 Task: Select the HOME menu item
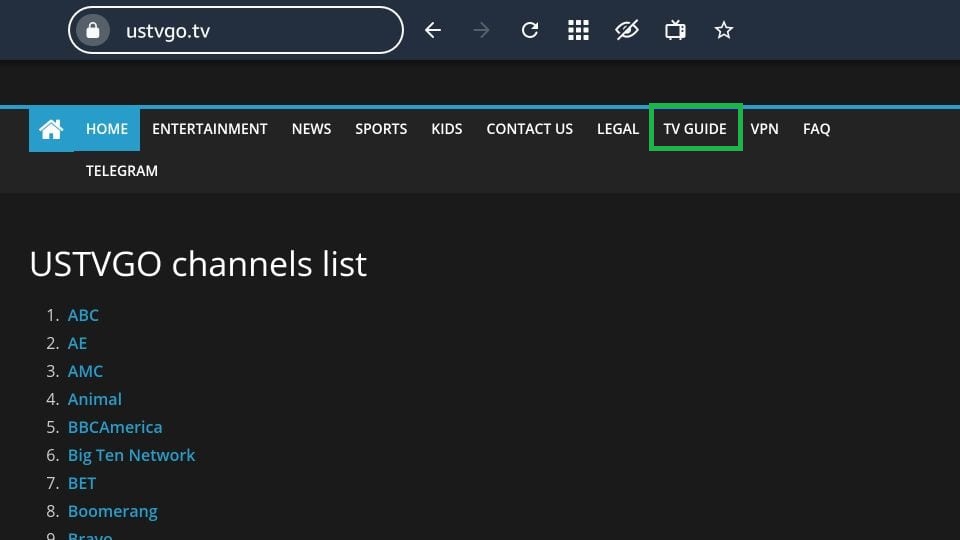click(x=107, y=129)
